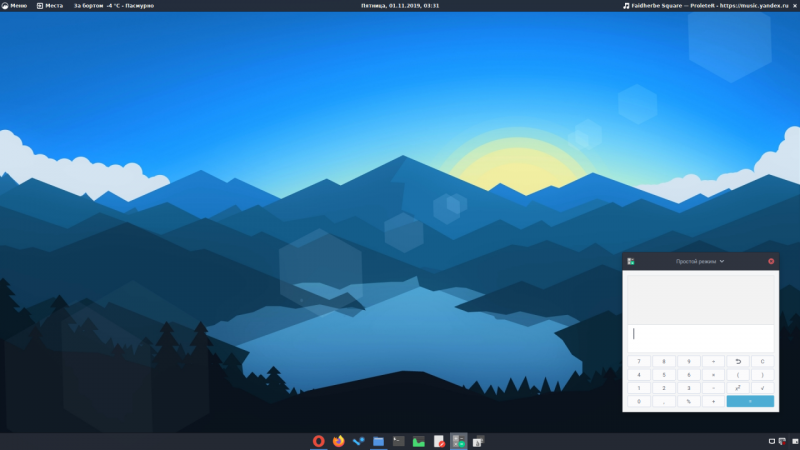Click the 2 button on calculator
800x450 pixels.
point(664,388)
